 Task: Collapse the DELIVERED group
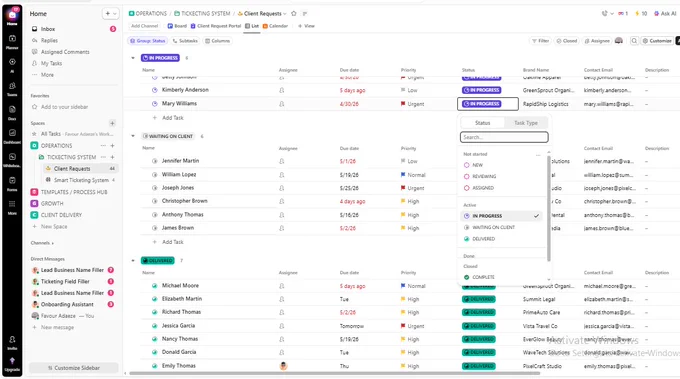[133, 261]
